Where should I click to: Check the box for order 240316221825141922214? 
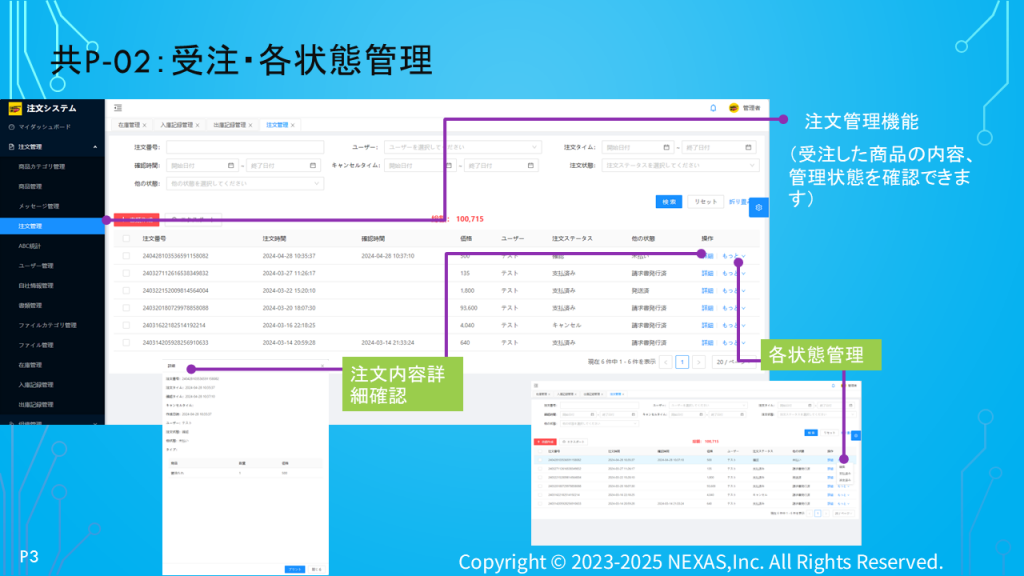(126, 325)
